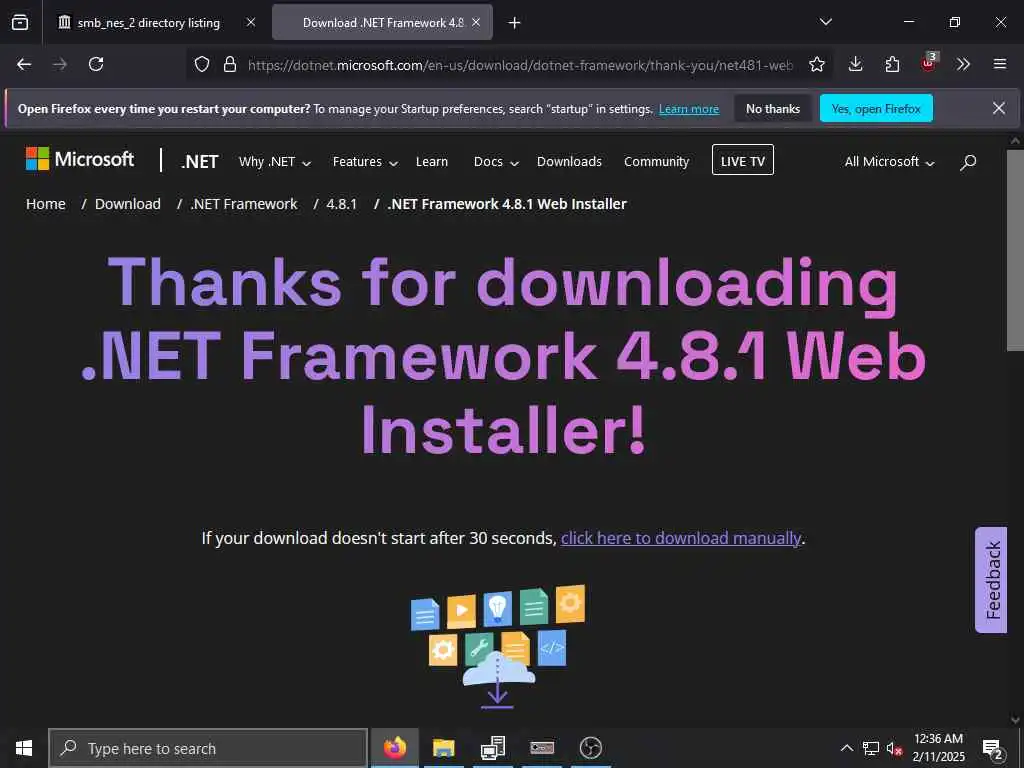Select the Download .NET Framework 4.8 tab

coord(382,22)
